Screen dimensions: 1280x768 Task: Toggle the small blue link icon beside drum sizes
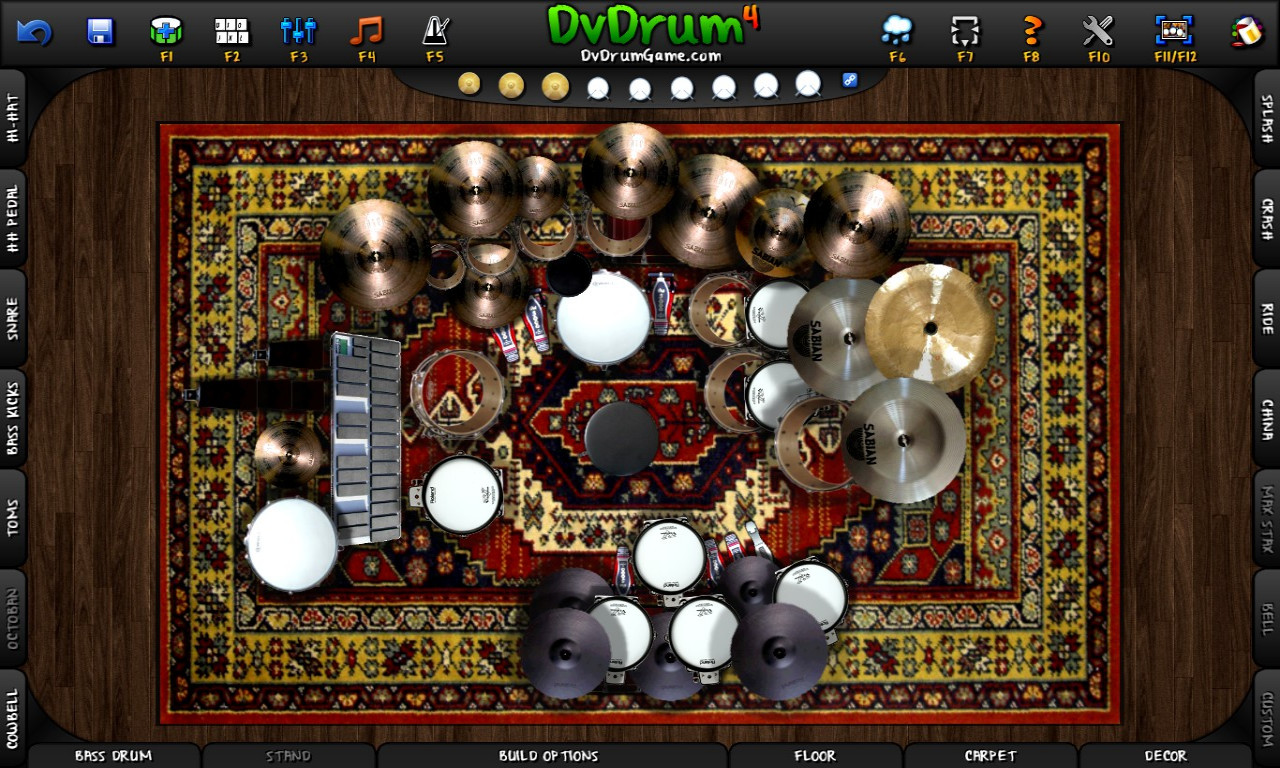(850, 80)
